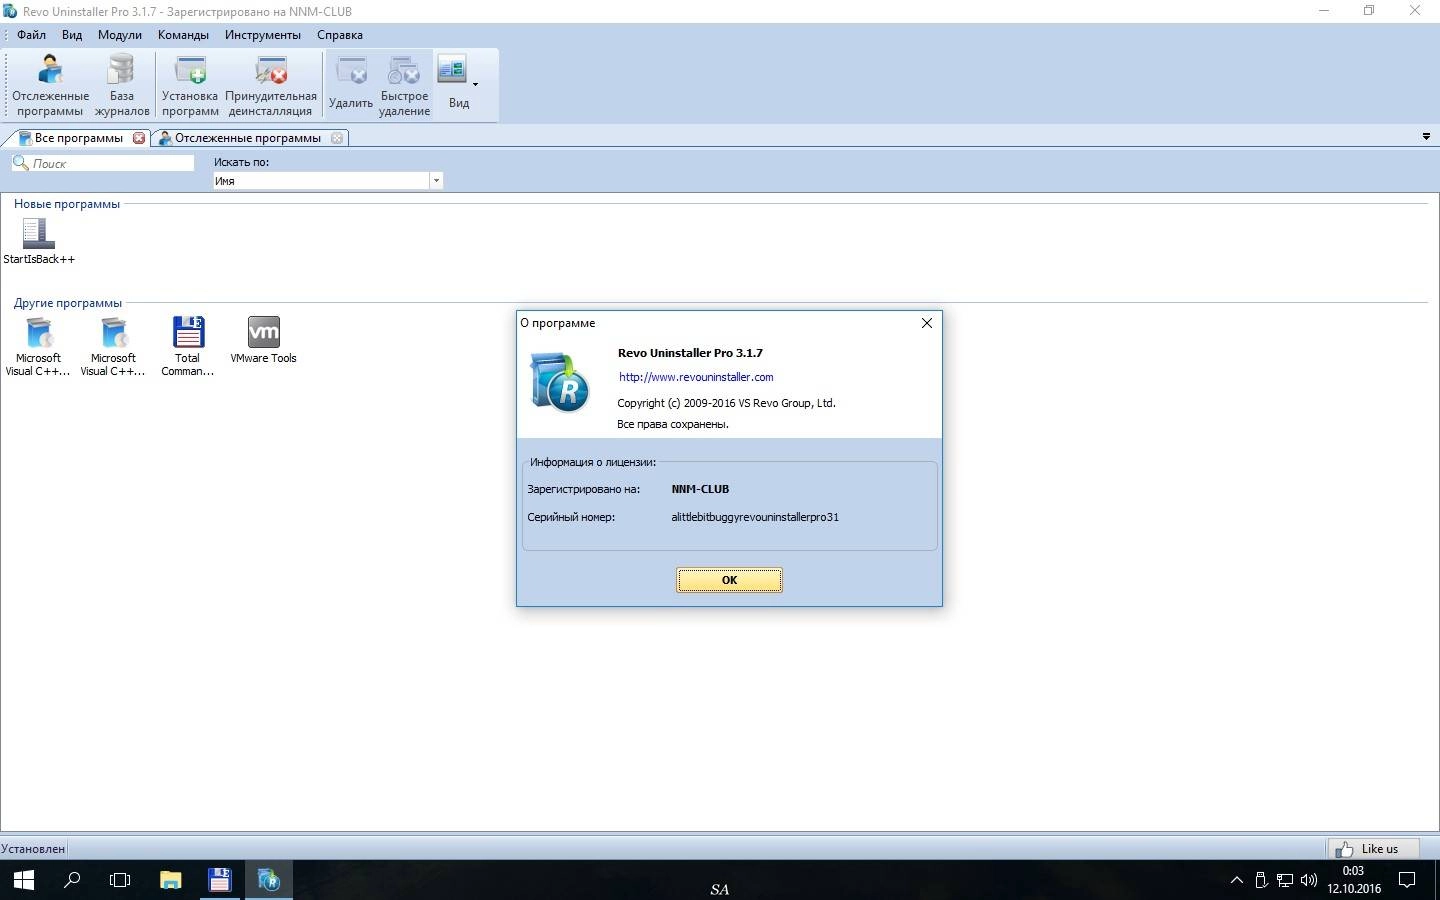Close the Отслеженные программы tab
This screenshot has height=900, width=1440.
[x=337, y=138]
